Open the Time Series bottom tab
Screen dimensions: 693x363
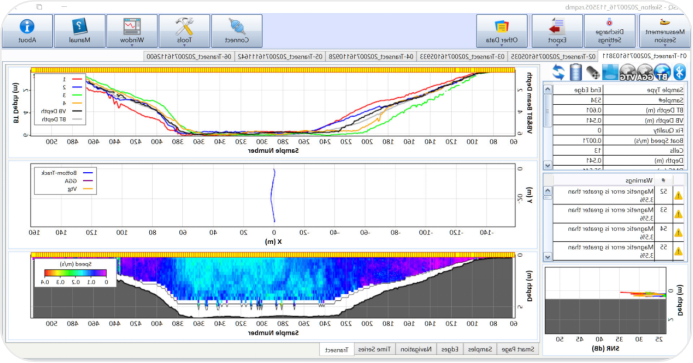coord(374,349)
